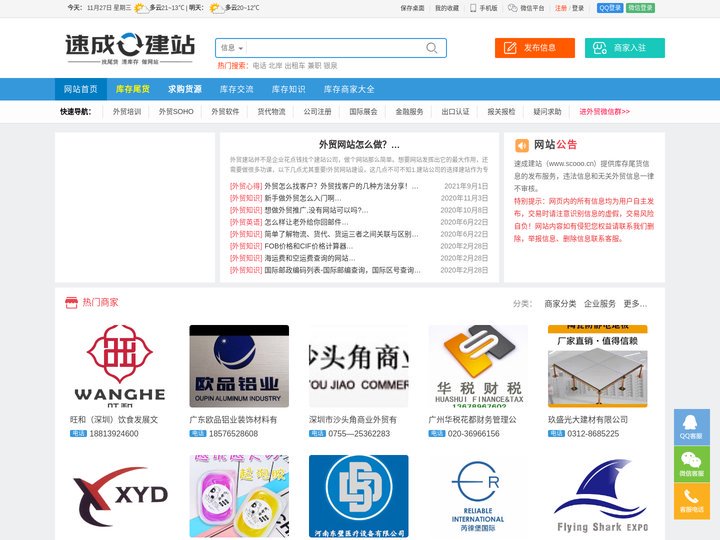Open the Reliable International logo
720x540 pixels.
(x=478, y=496)
